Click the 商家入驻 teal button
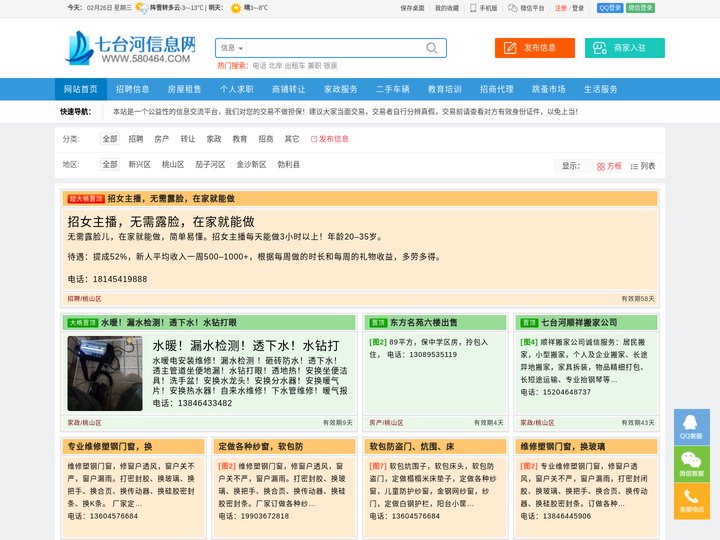The width and height of the screenshot is (720, 540). click(624, 48)
